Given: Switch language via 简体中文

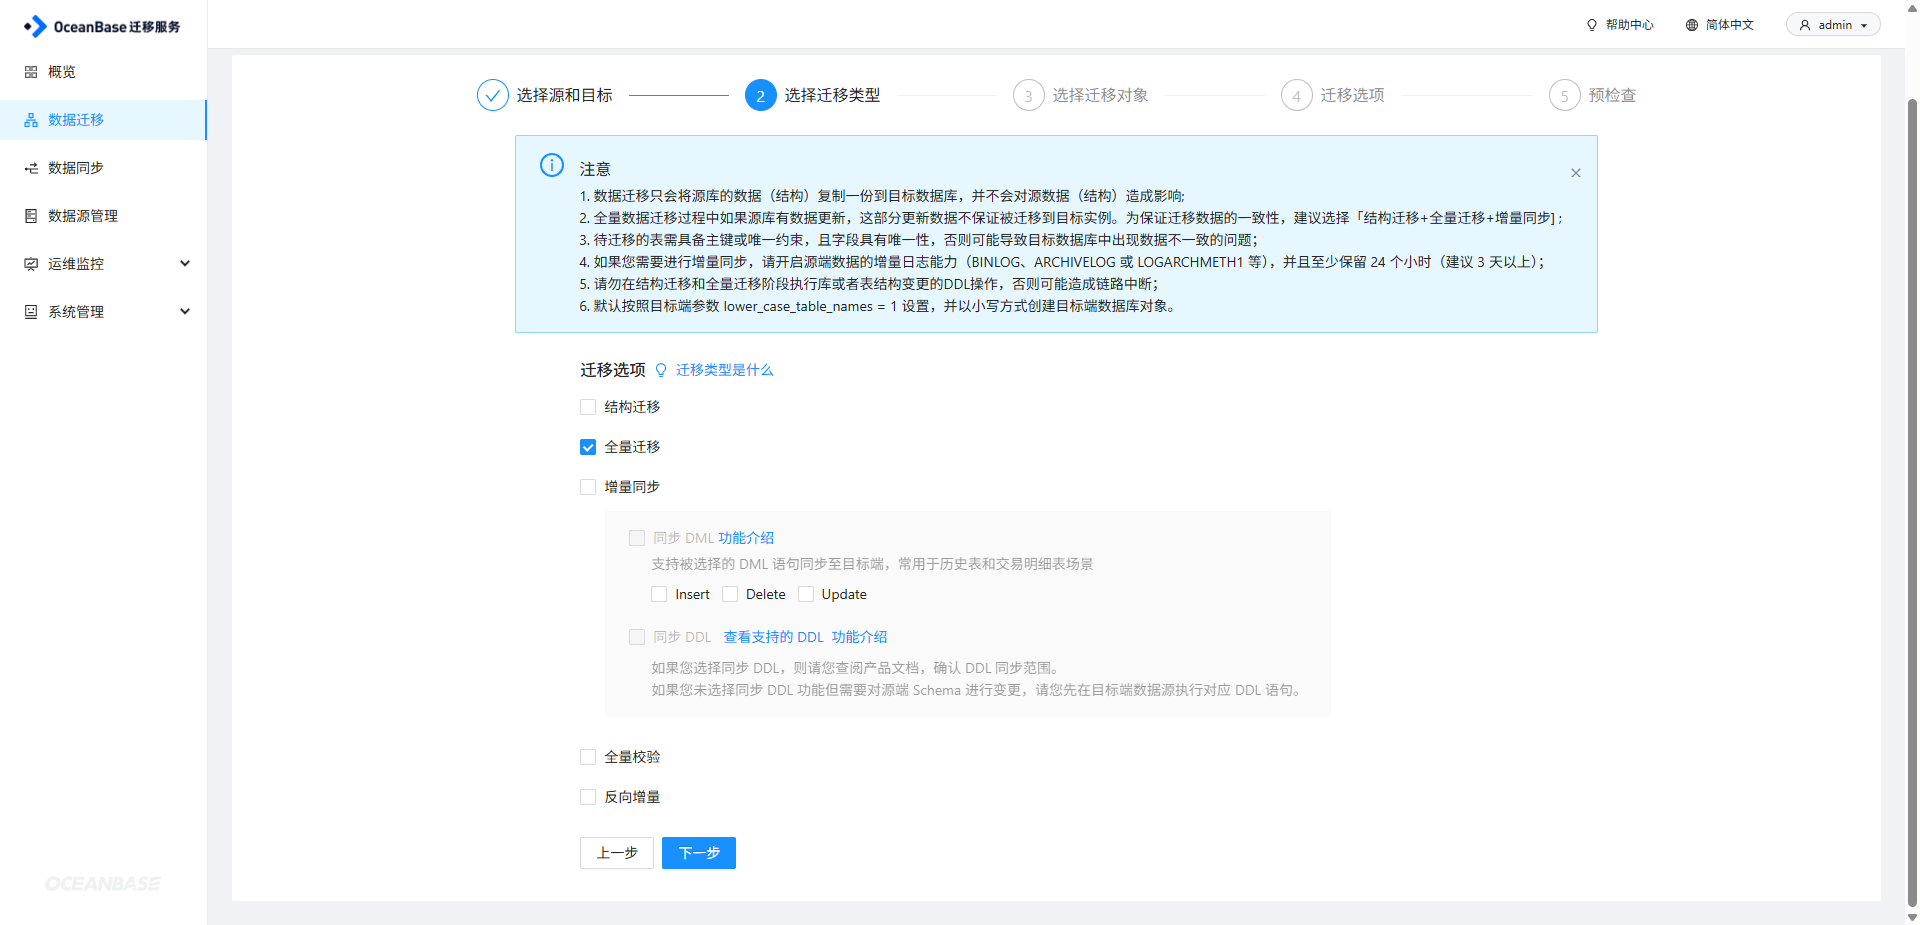Looking at the screenshot, I should pos(1730,25).
